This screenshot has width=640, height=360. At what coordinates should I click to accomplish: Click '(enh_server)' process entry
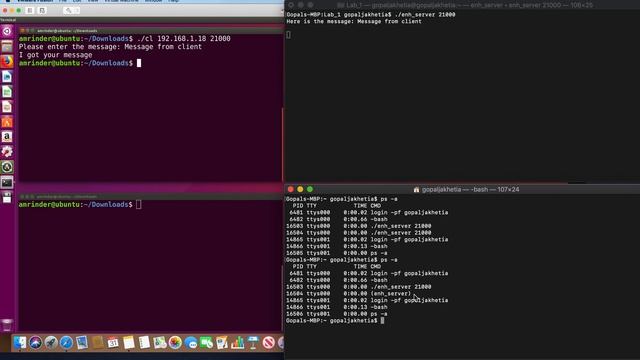click(391, 293)
